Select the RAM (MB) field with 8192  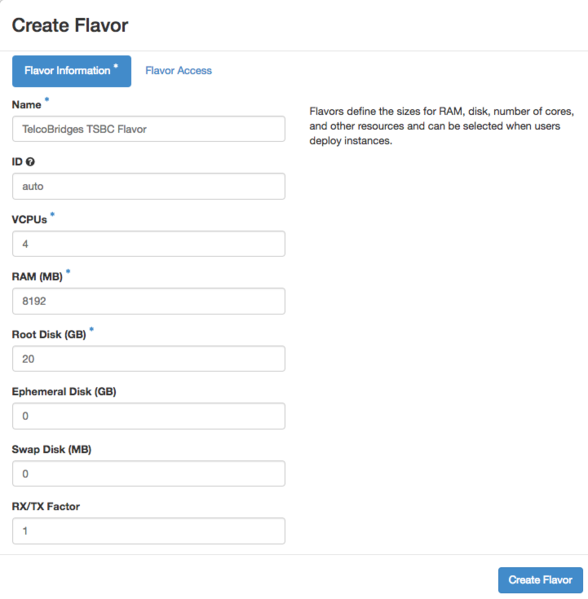pyautogui.click(x=149, y=301)
